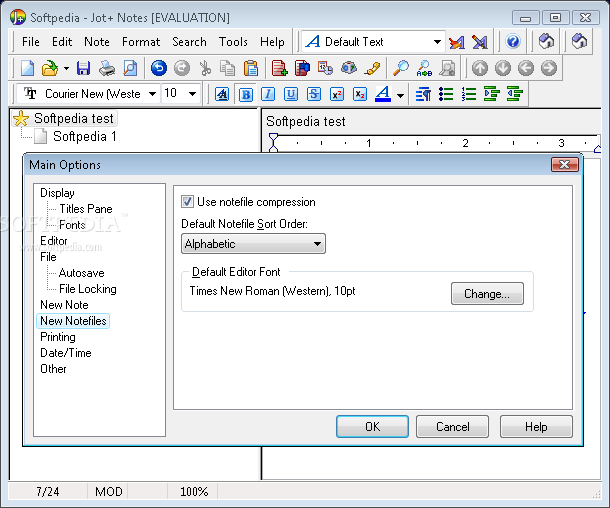This screenshot has width=610, height=508.
Task: Print the note with the printer icon
Action: click(106, 68)
